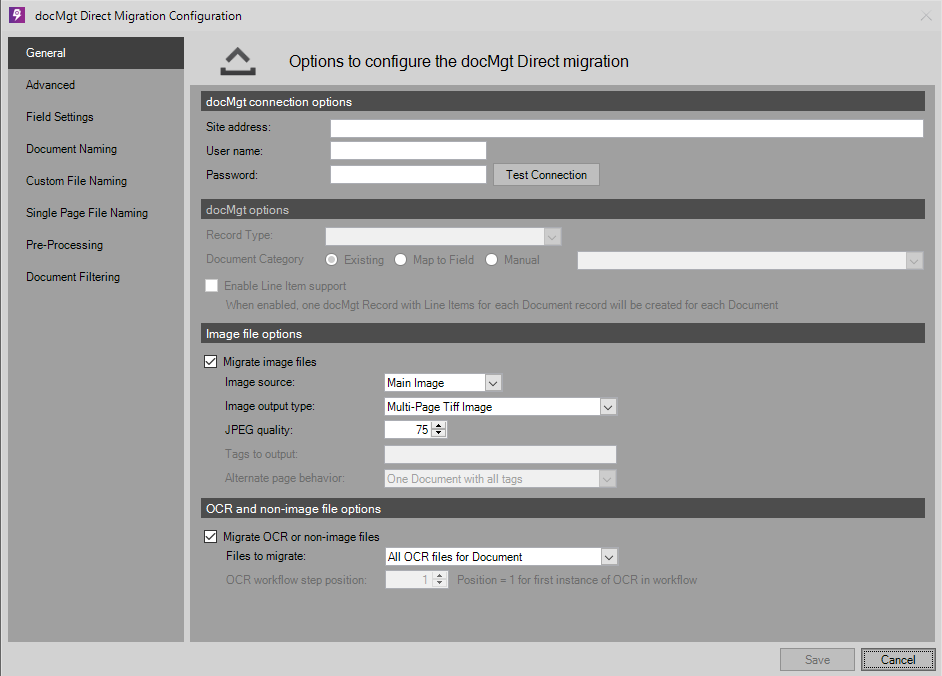Viewport: 942px width, 676px height.
Task: Click the Tags to output field
Action: pos(500,454)
